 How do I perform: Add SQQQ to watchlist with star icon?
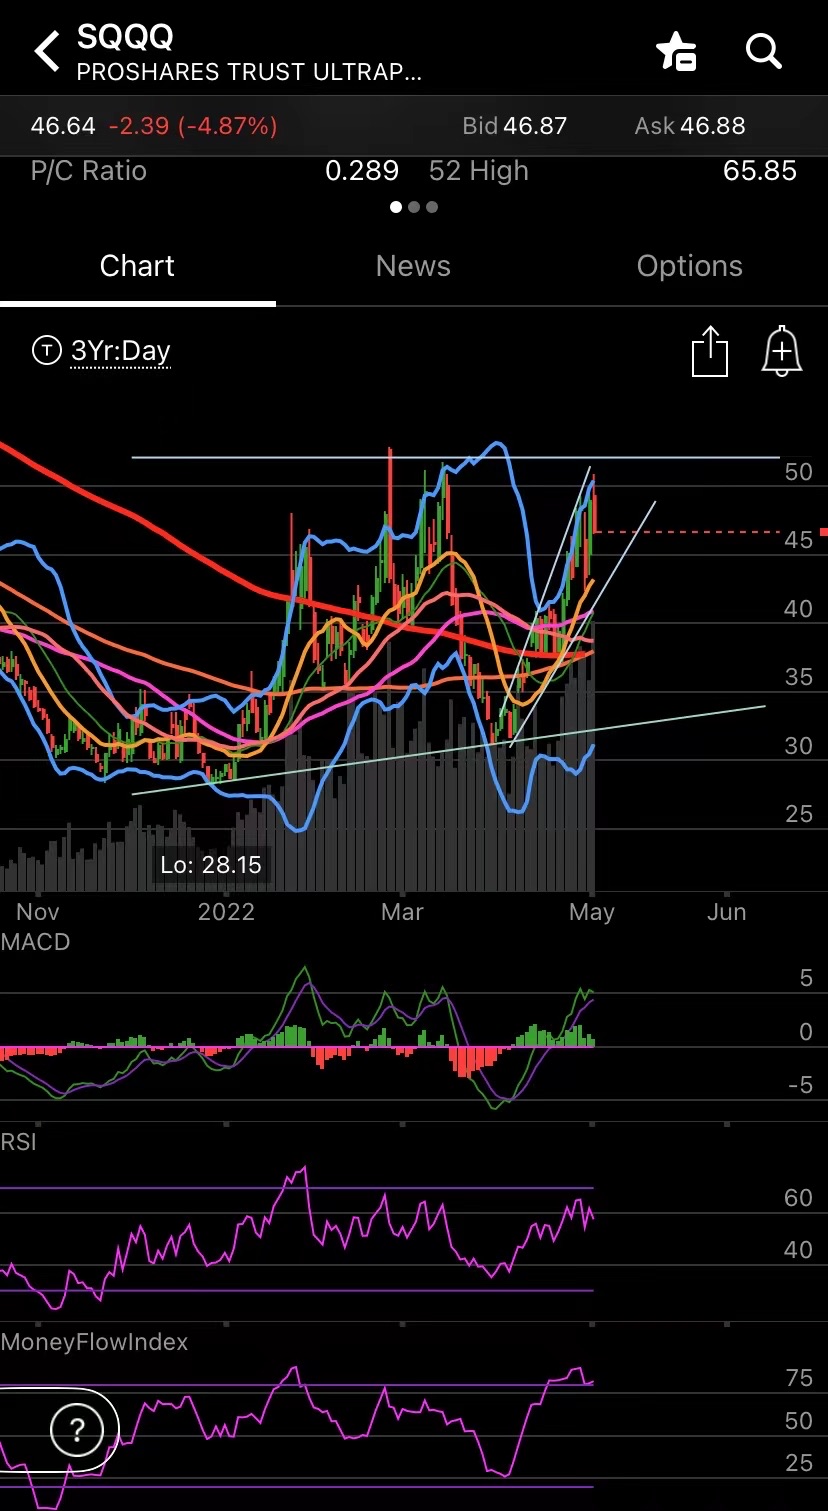click(x=676, y=51)
